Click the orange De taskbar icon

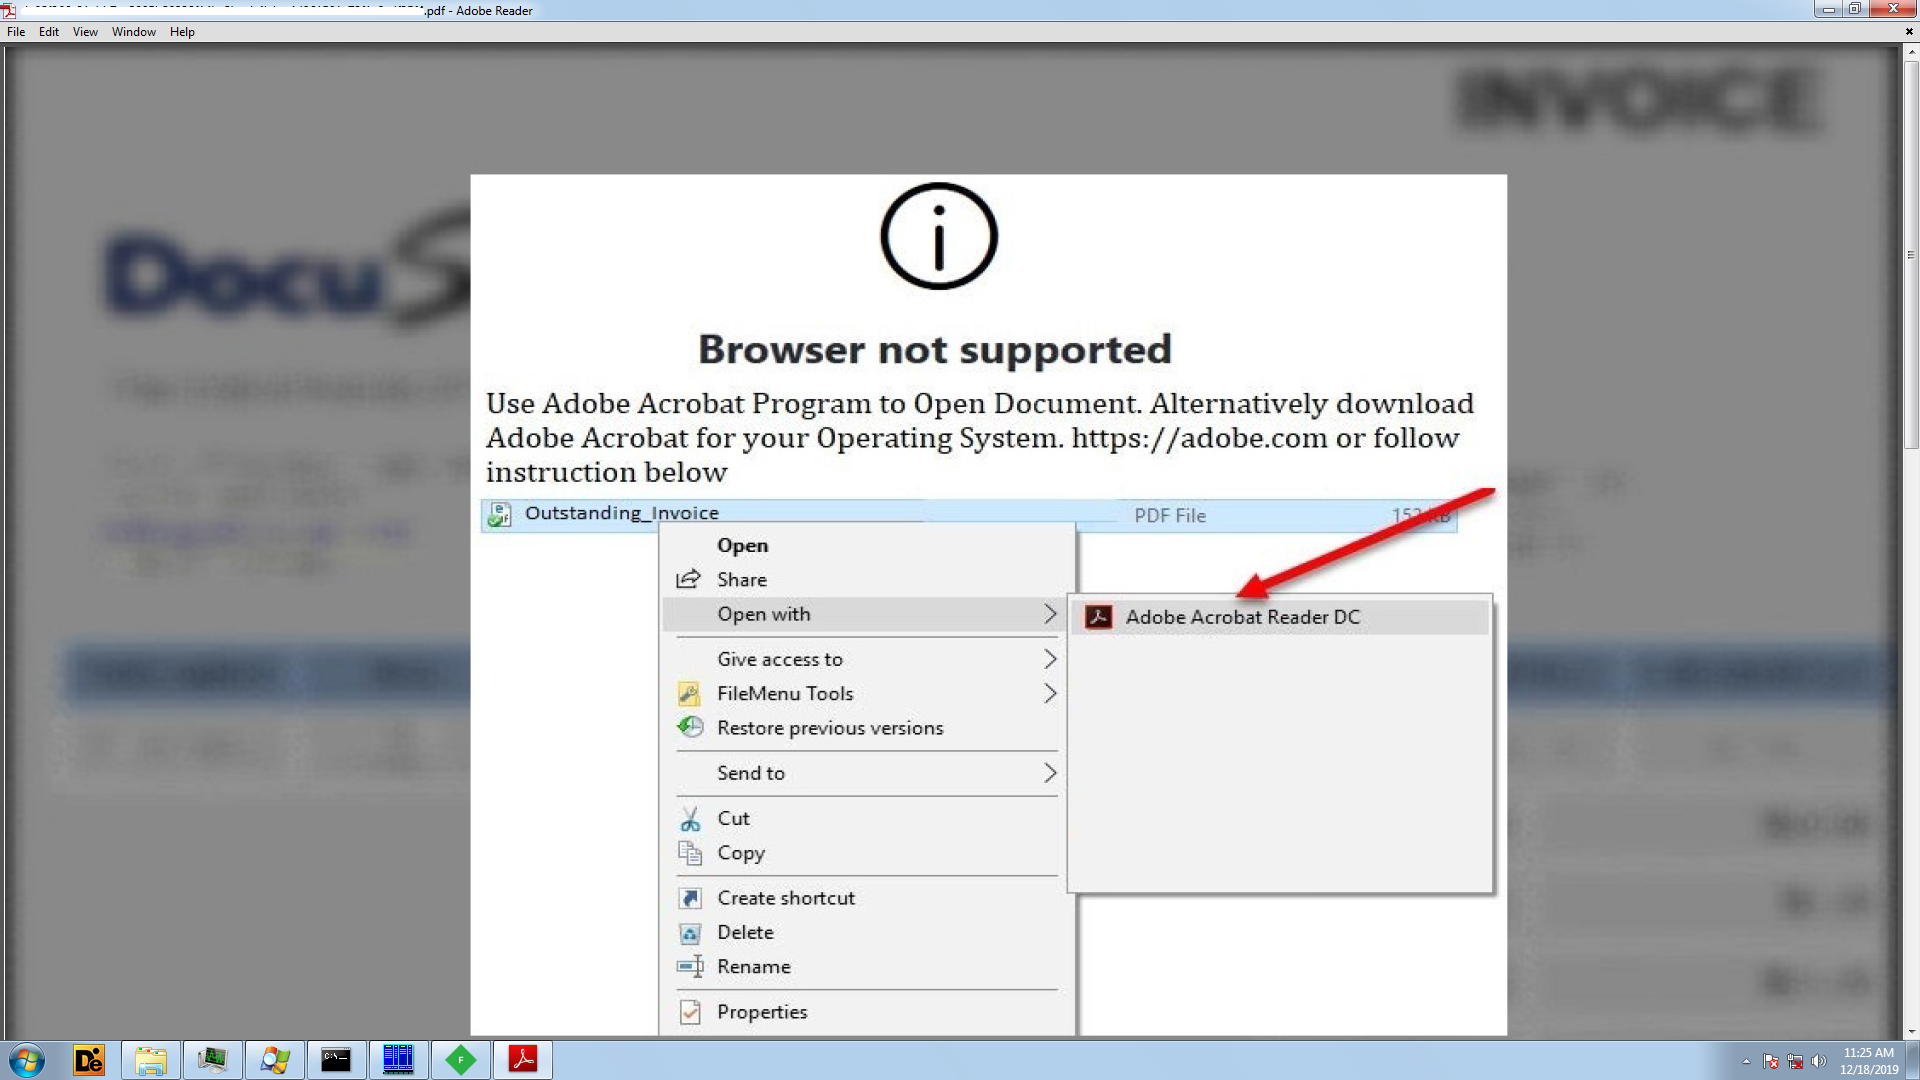(x=89, y=1060)
